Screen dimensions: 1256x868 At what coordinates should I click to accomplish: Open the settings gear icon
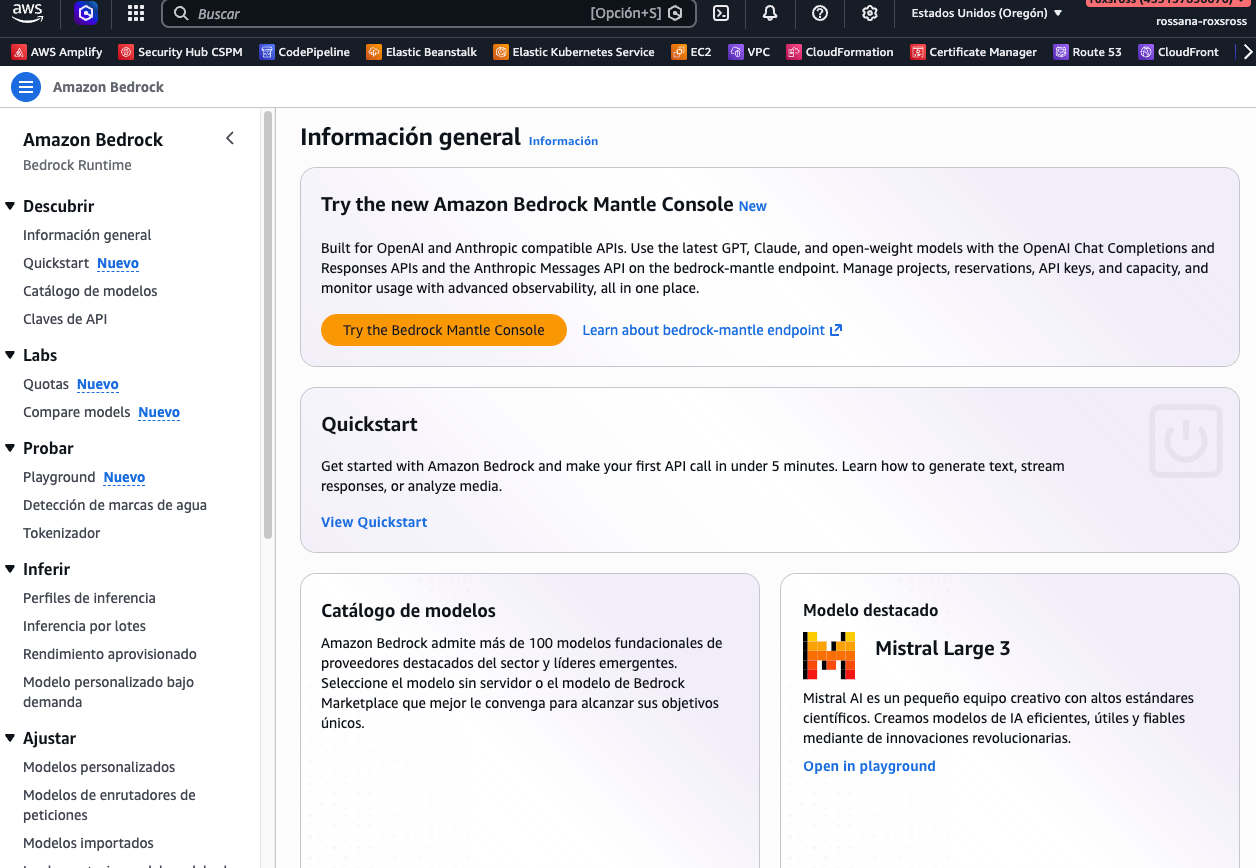tap(870, 13)
